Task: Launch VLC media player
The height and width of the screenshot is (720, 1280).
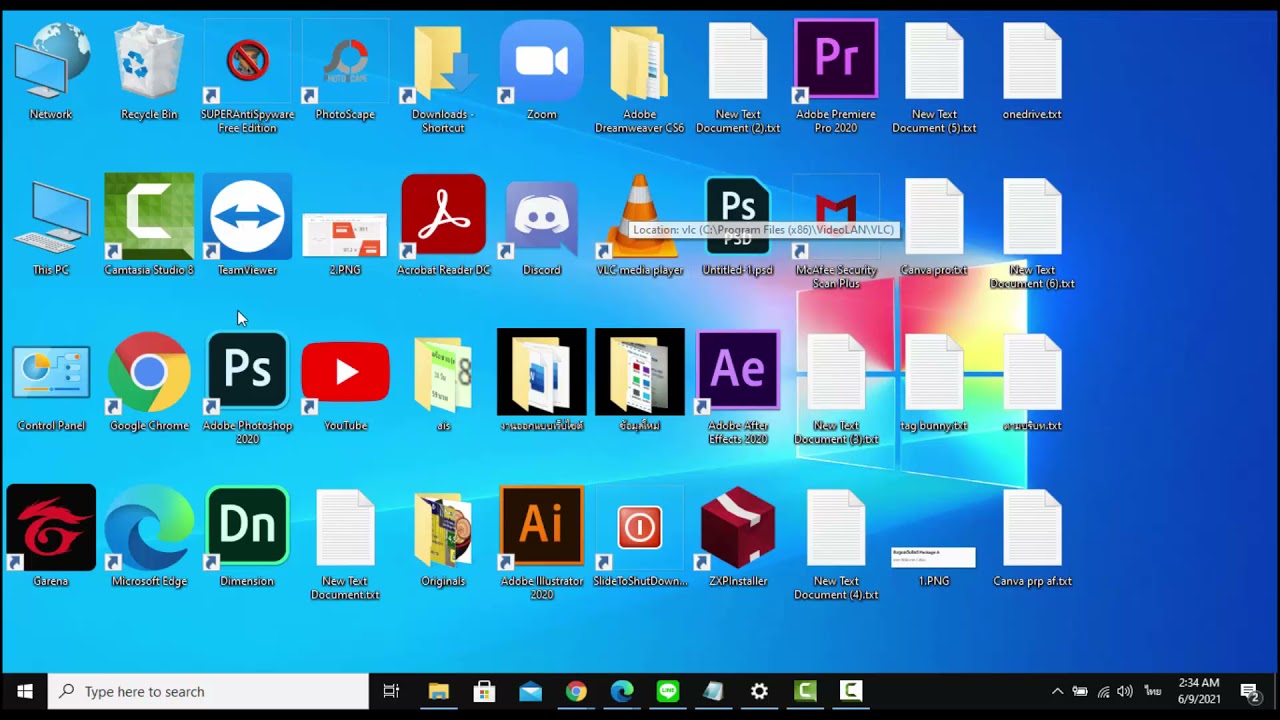Action: coord(640,226)
